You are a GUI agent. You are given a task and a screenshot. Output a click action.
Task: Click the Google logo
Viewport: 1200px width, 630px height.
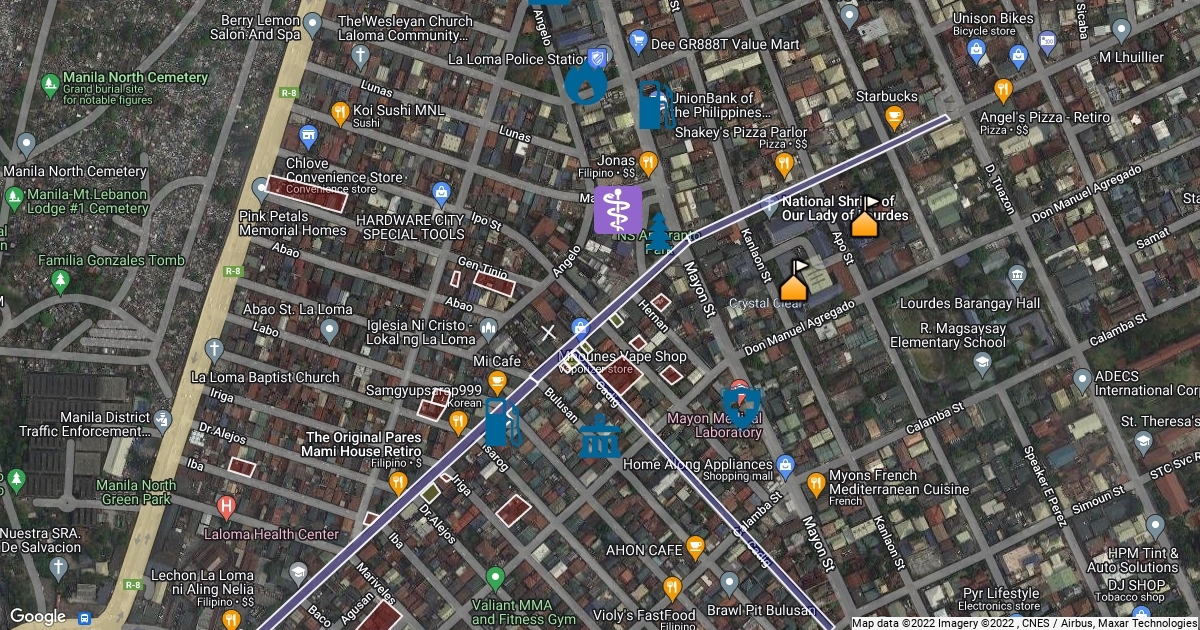tap(38, 616)
